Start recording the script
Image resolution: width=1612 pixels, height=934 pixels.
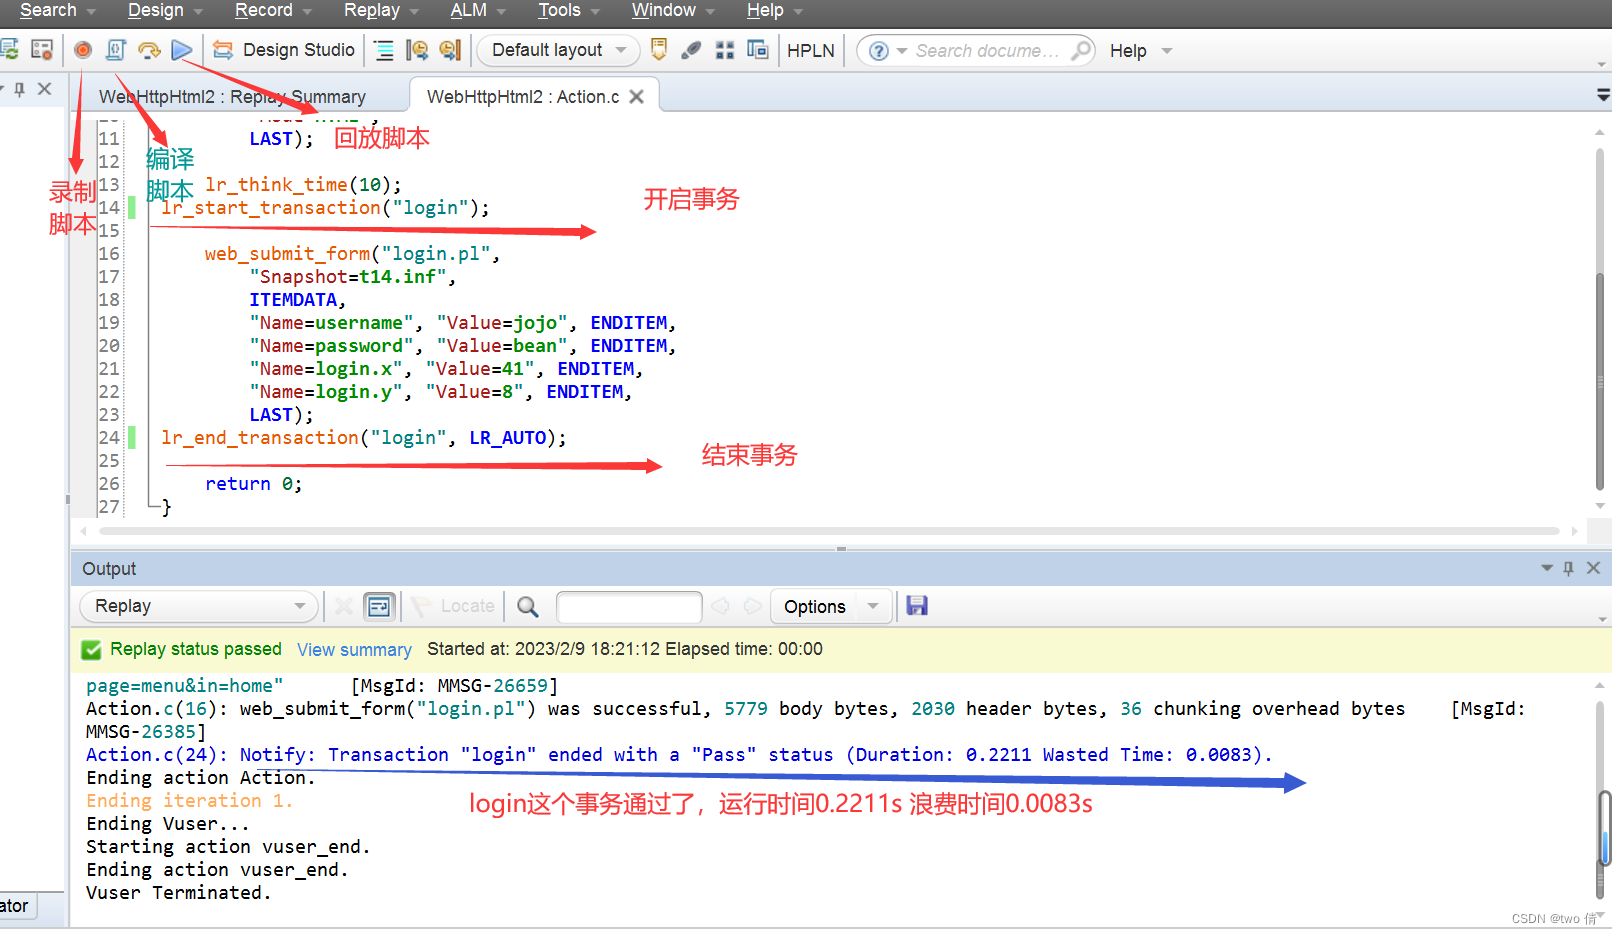pos(83,50)
